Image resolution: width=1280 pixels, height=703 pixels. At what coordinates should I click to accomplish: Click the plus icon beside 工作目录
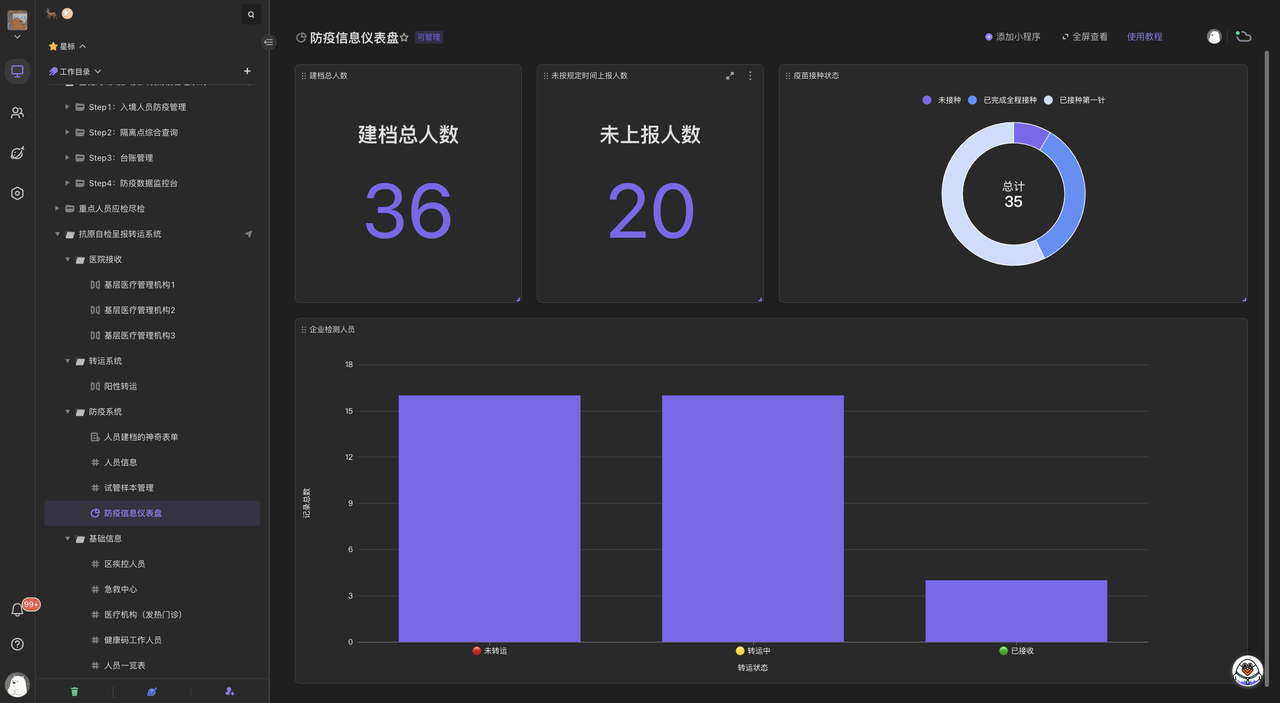247,71
